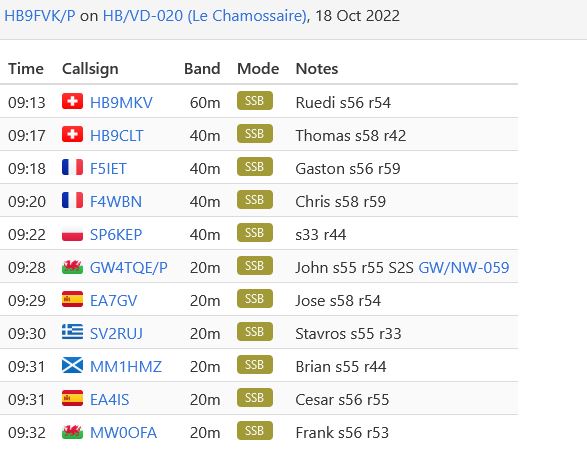
Task: Open callsign EA4IS profile
Action: [109, 400]
